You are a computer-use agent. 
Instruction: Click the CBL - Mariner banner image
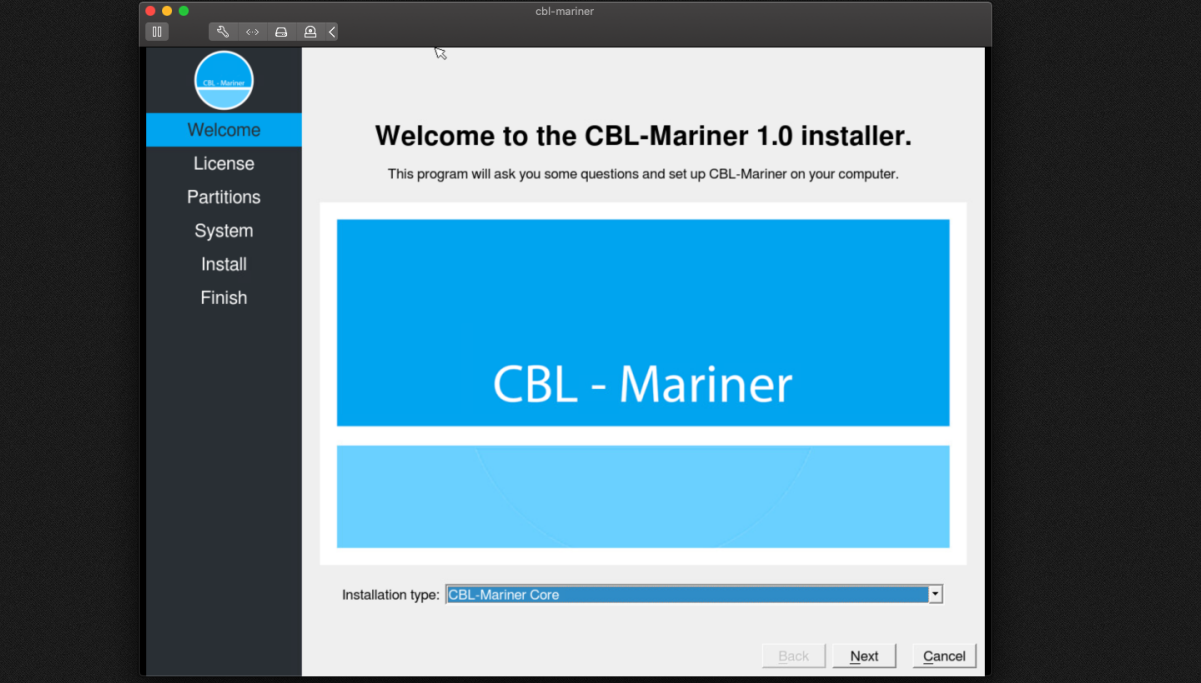(643, 384)
